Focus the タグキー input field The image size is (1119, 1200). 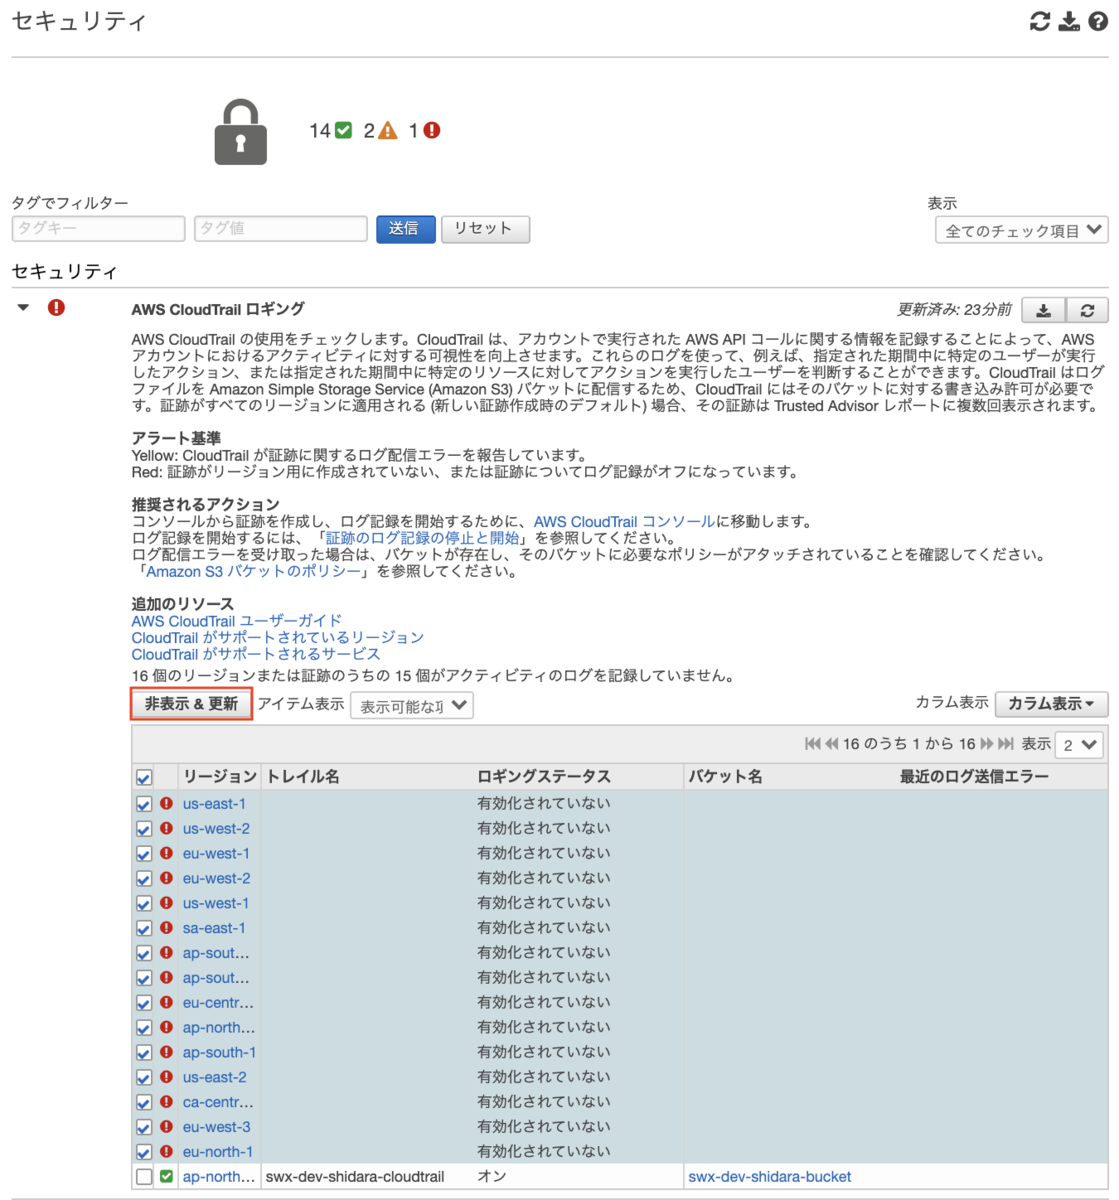[98, 229]
